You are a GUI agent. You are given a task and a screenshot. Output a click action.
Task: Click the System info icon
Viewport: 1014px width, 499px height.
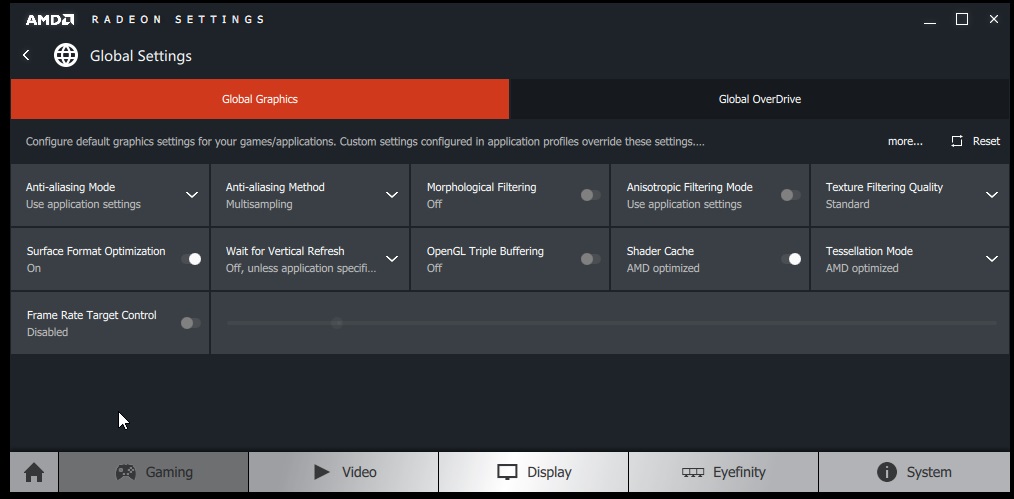point(887,472)
